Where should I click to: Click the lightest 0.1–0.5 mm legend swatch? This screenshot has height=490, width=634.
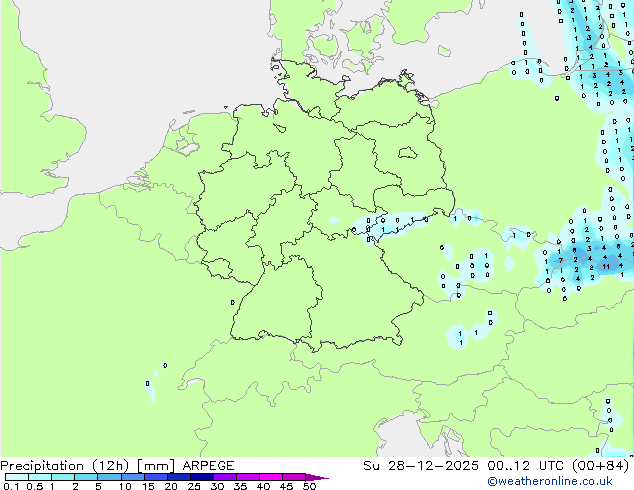click(x=17, y=477)
